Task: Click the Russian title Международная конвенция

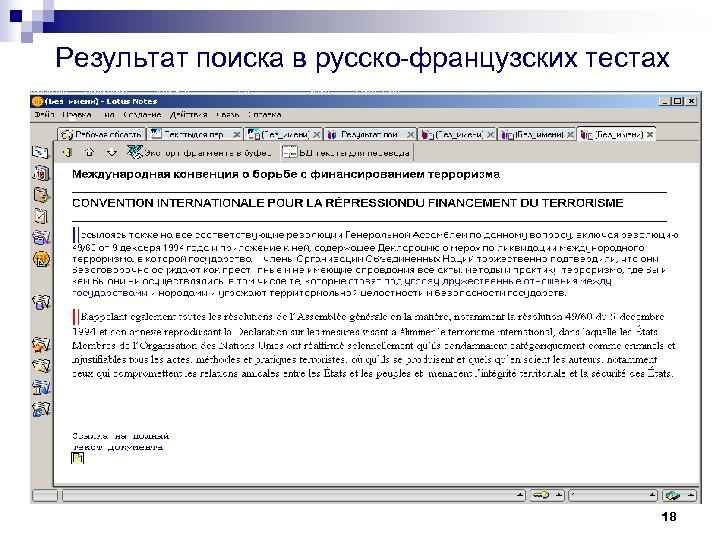Action: 286,174
